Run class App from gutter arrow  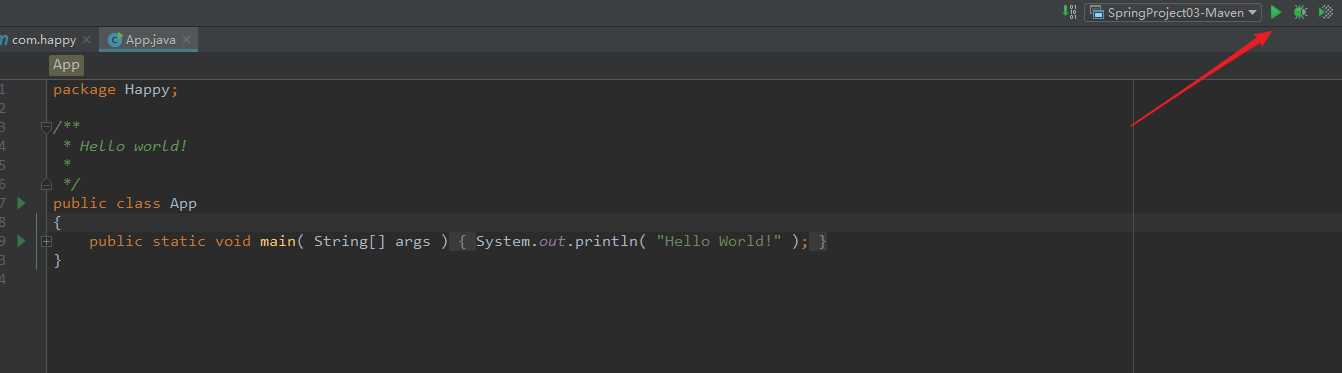(22, 203)
